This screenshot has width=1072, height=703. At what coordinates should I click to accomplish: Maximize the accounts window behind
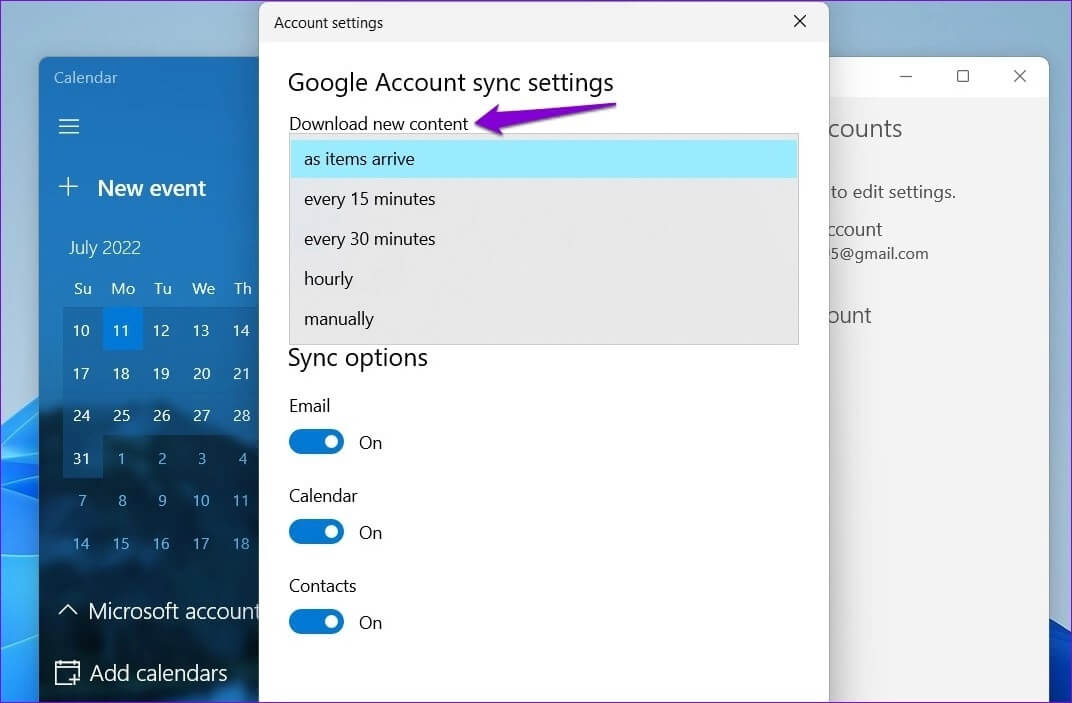963,76
